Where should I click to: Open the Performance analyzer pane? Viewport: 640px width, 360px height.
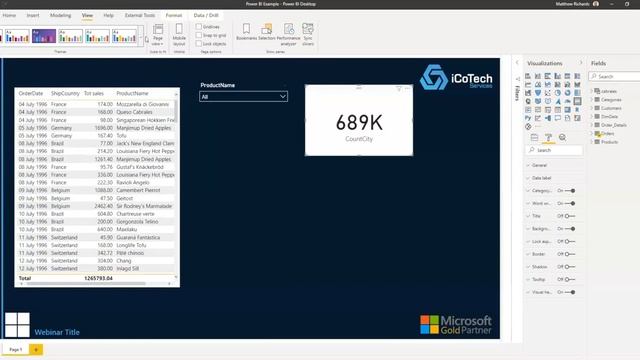click(288, 34)
